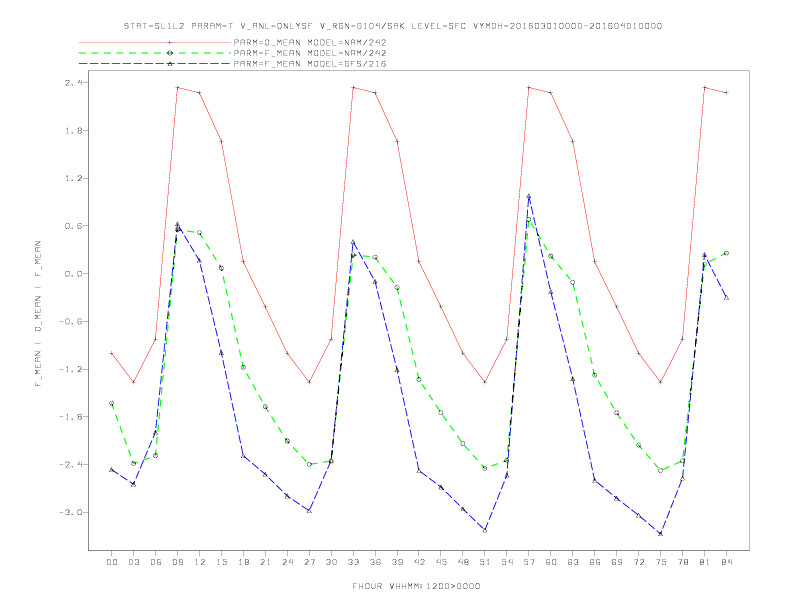Click the x-axis tick label 27
The height and width of the screenshot is (612, 792).
pos(309,562)
